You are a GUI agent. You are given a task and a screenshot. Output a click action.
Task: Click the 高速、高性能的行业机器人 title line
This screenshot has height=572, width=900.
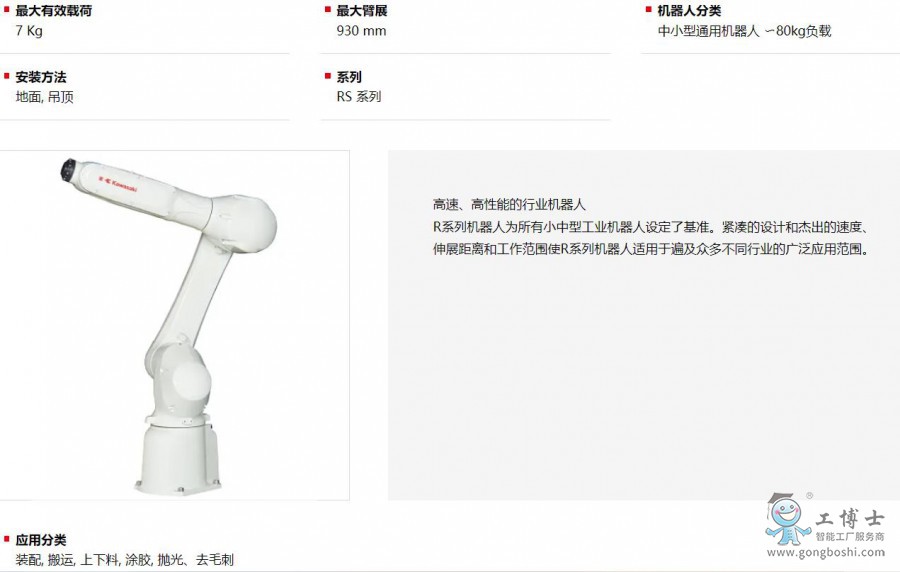point(509,204)
